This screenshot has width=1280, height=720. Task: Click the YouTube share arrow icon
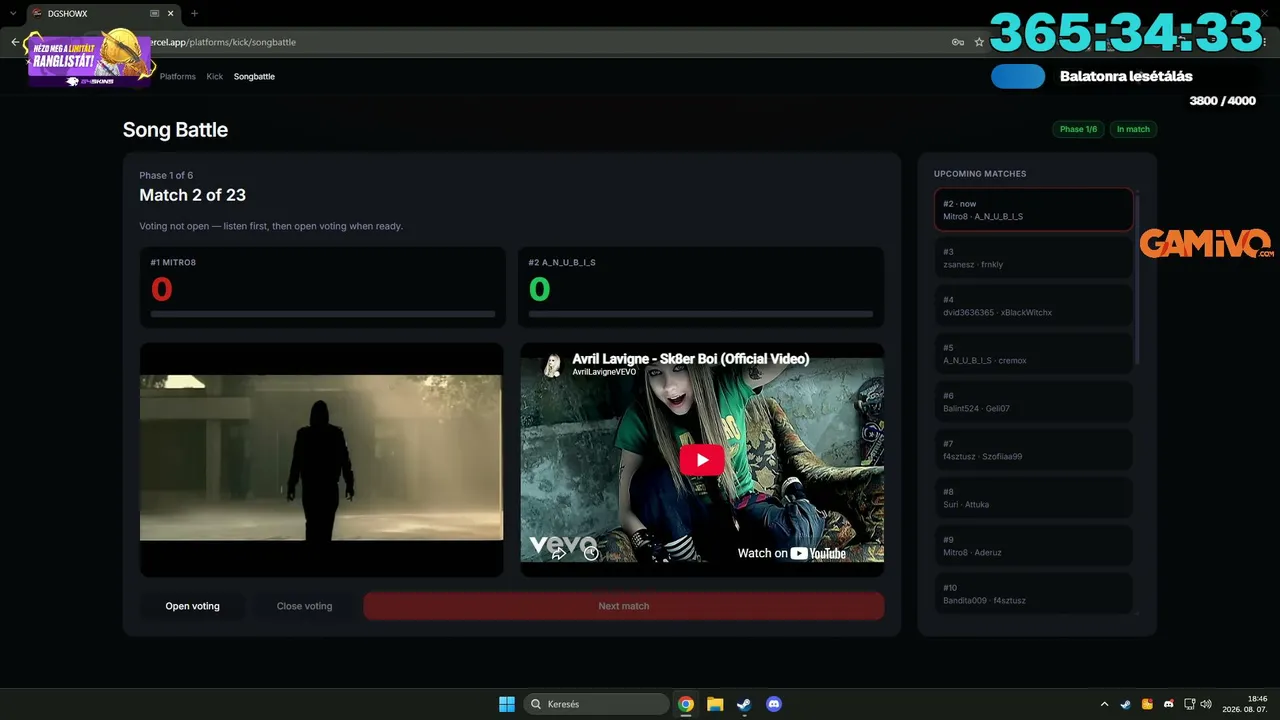point(559,552)
